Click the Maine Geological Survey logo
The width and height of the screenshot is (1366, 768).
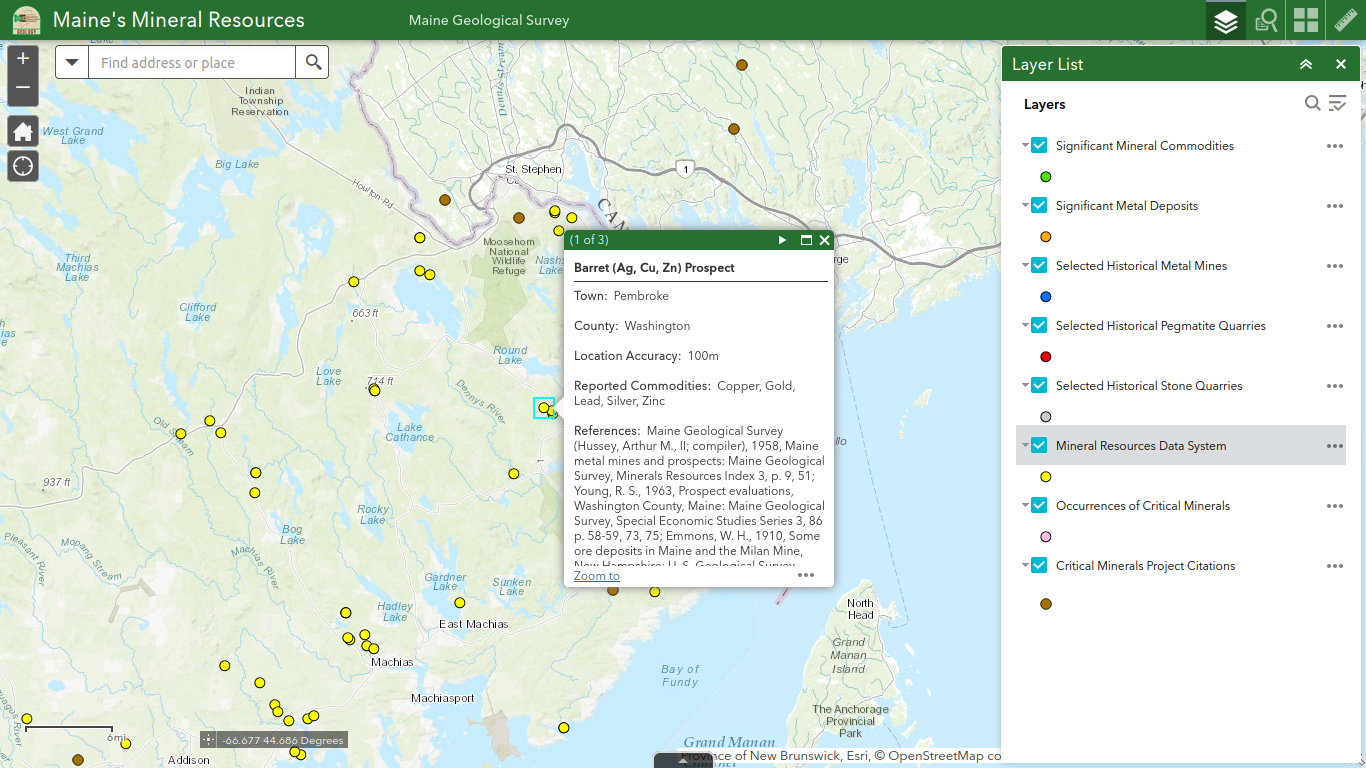(26, 20)
